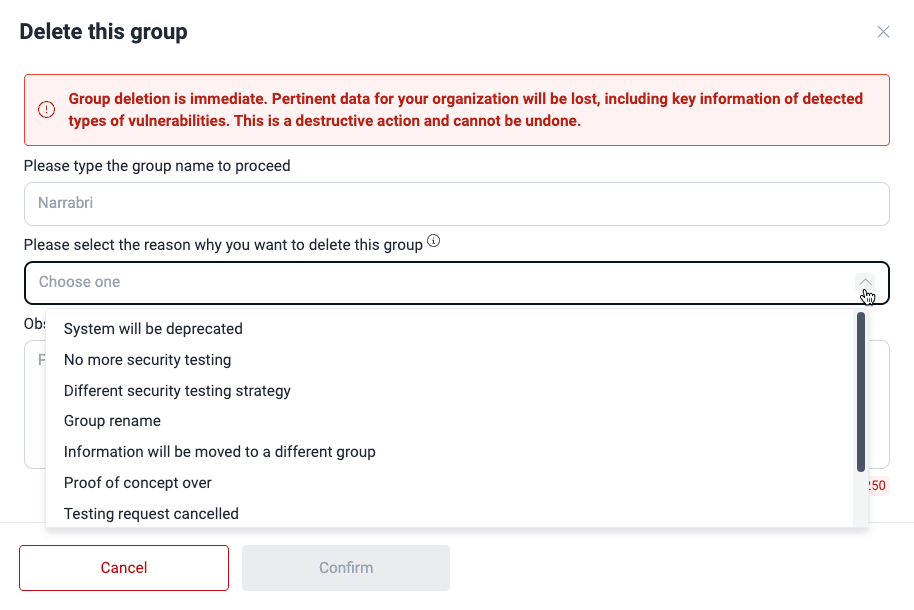The image size is (914, 610).
Task: Click the Narrabri group name input field
Action: coord(456,203)
